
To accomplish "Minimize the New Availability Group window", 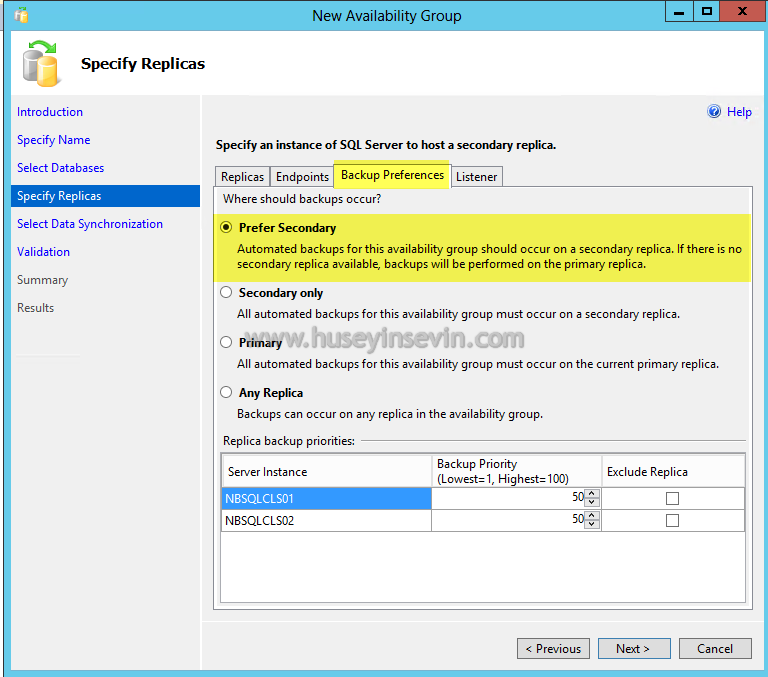I will pyautogui.click(x=679, y=11).
